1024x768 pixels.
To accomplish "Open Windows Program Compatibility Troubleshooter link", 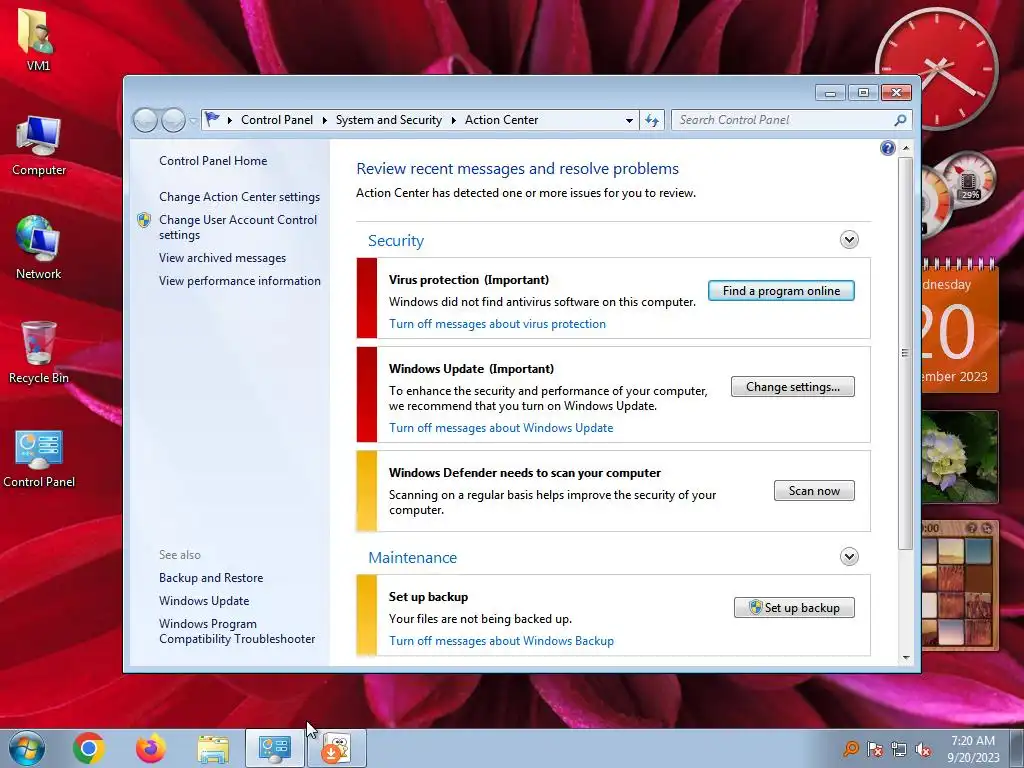I will tap(236, 632).
